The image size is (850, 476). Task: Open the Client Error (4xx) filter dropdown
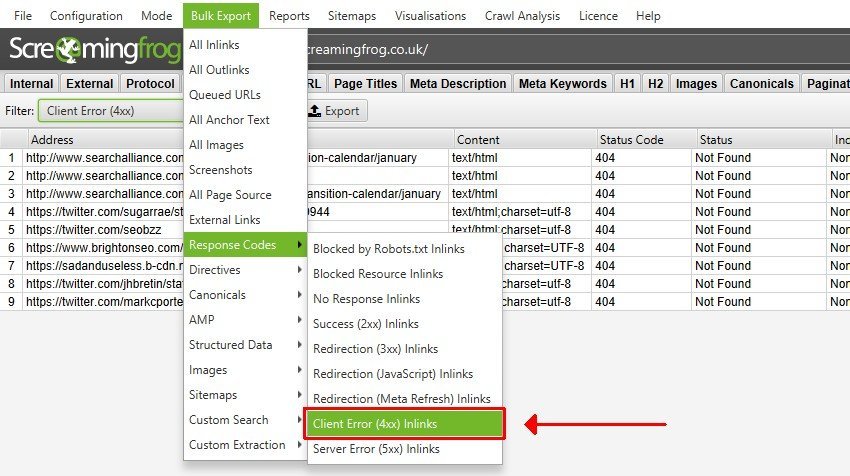pos(110,111)
